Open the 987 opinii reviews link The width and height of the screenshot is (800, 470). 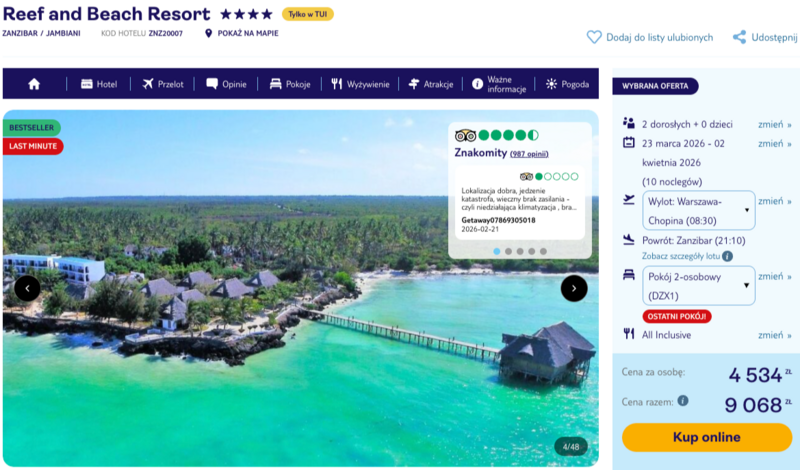pyautogui.click(x=529, y=154)
